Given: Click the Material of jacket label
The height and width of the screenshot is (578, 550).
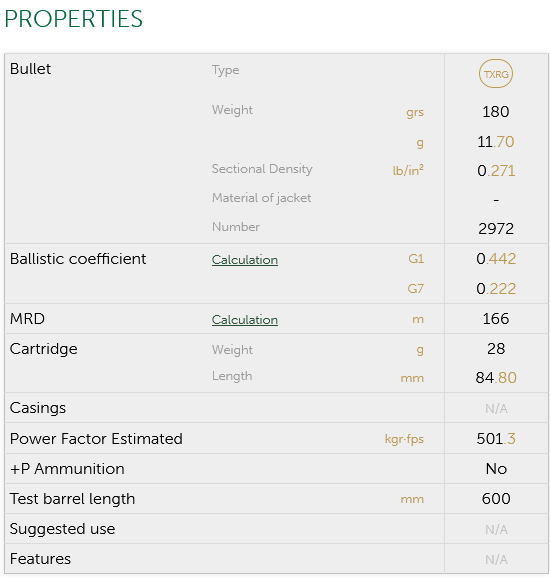Looking at the screenshot, I should point(261,198).
